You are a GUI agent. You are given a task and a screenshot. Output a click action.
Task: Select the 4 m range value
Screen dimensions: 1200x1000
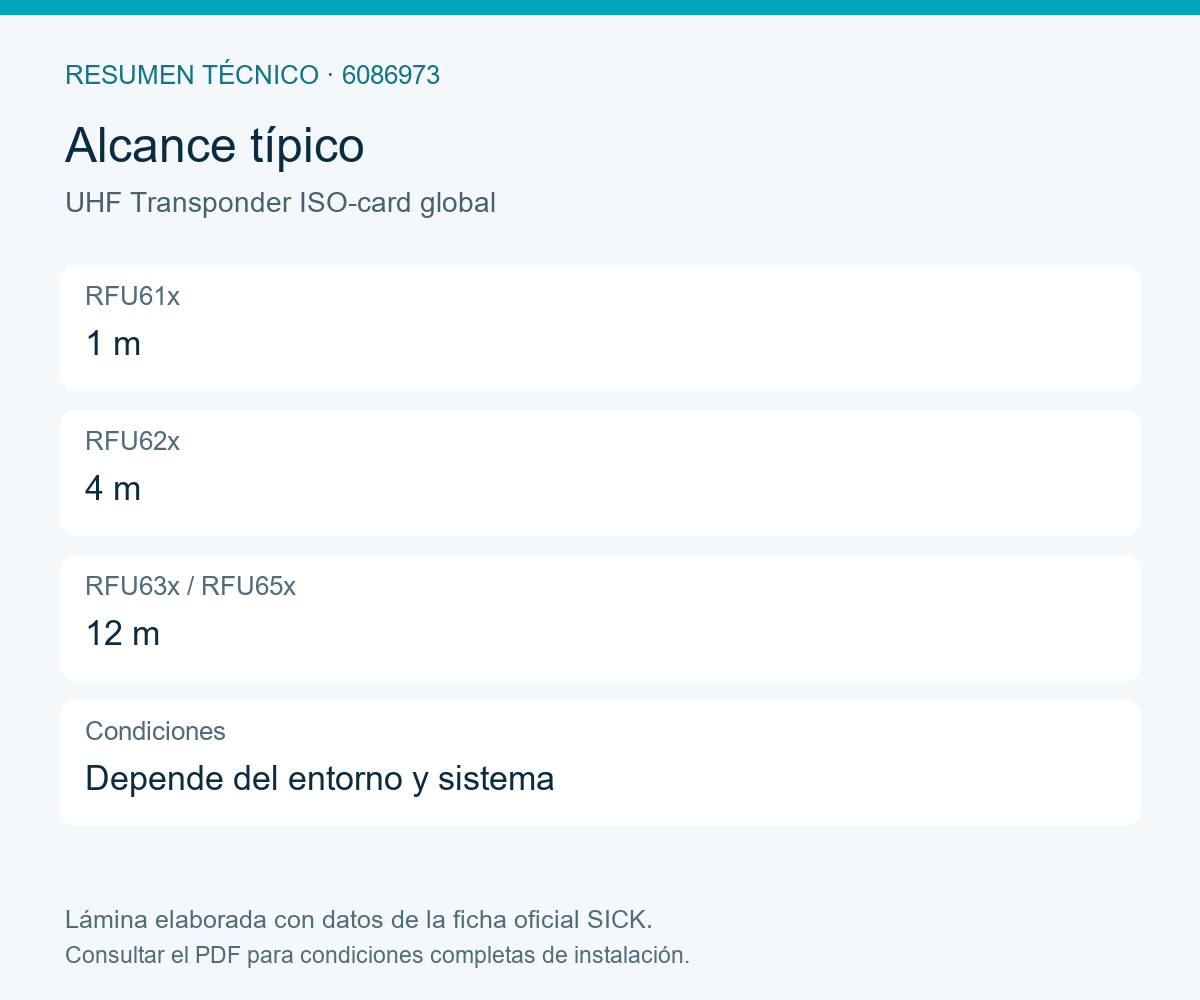113,489
